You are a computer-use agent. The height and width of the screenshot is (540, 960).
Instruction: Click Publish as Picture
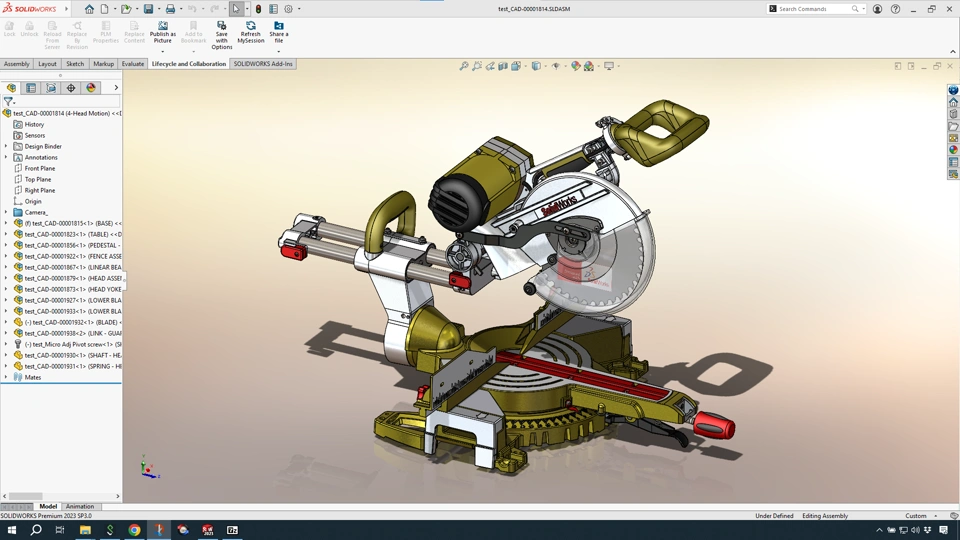pyautogui.click(x=163, y=32)
